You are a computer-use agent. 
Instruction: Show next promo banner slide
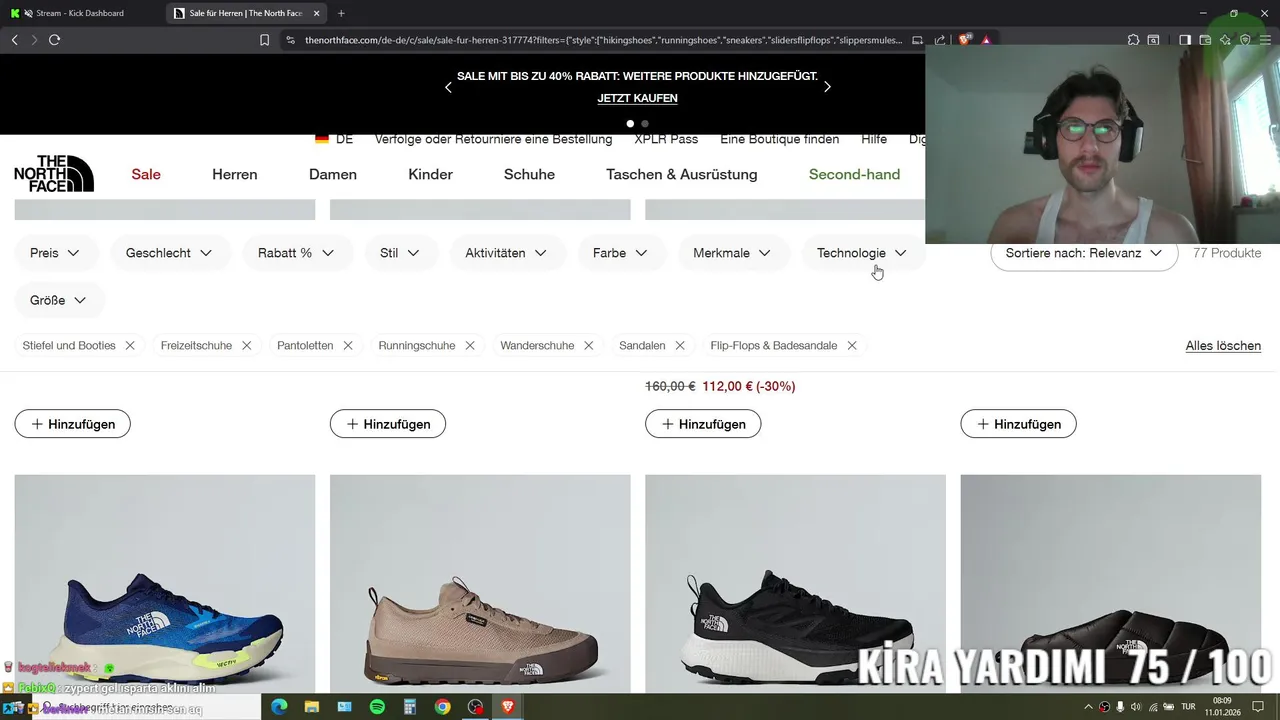[827, 87]
